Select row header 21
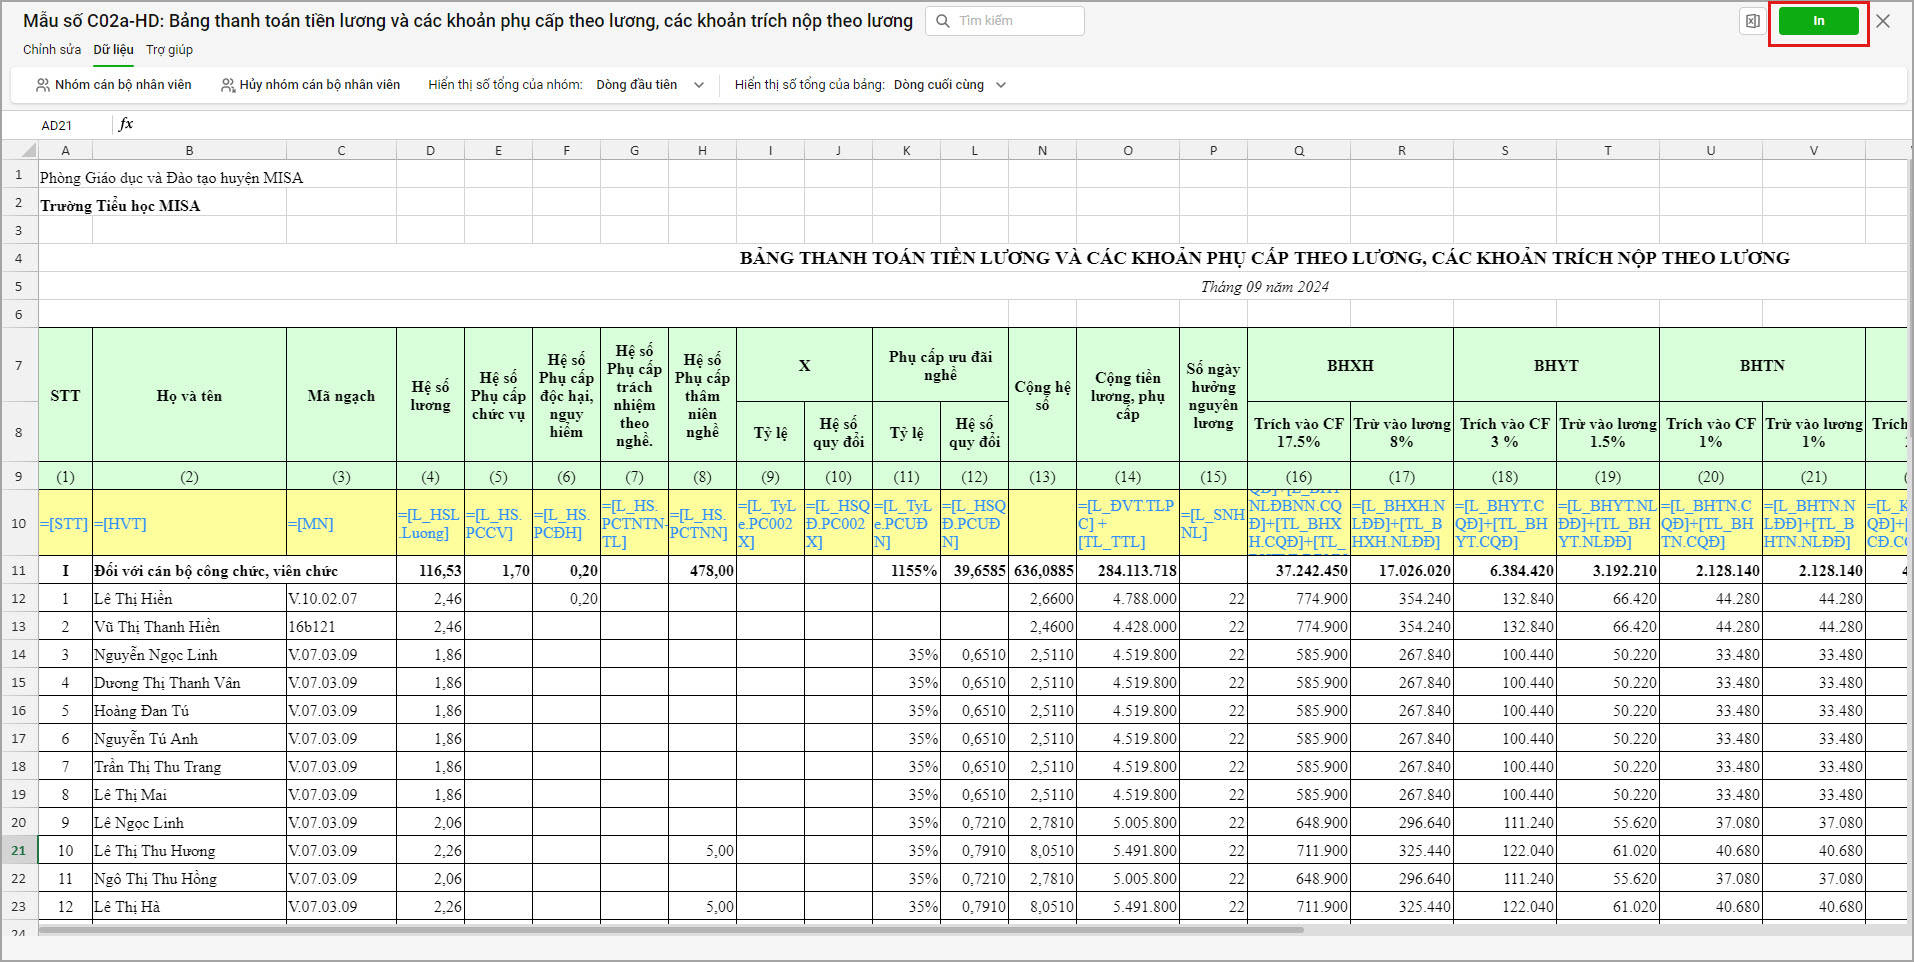 [x=19, y=851]
